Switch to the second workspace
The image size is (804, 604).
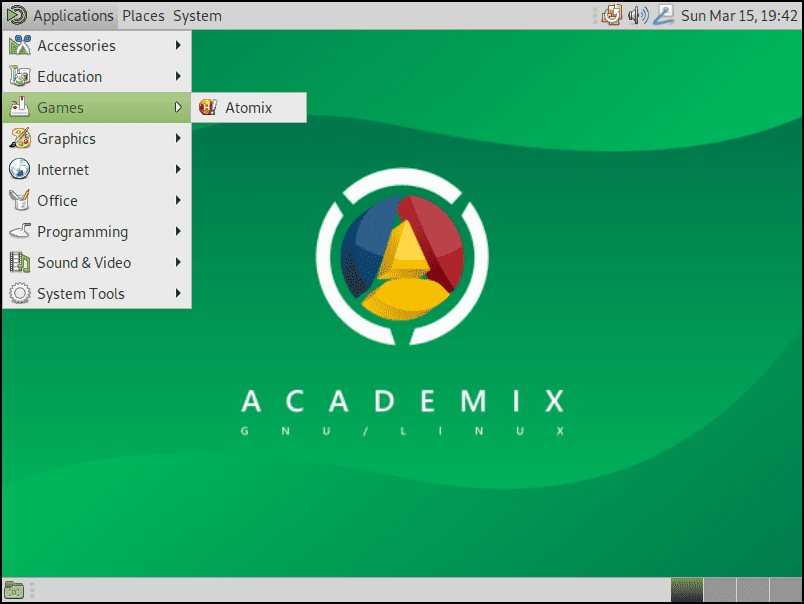click(720, 590)
